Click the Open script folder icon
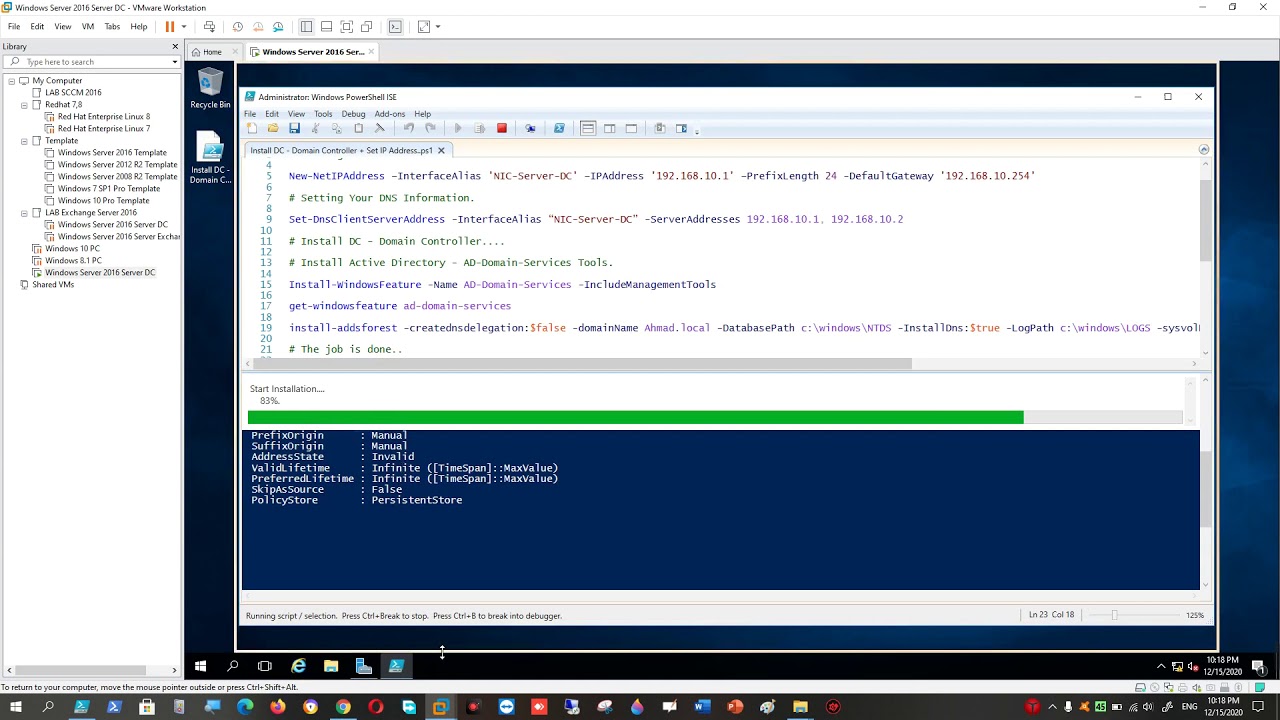Image resolution: width=1280 pixels, height=720 pixels. pyautogui.click(x=273, y=128)
